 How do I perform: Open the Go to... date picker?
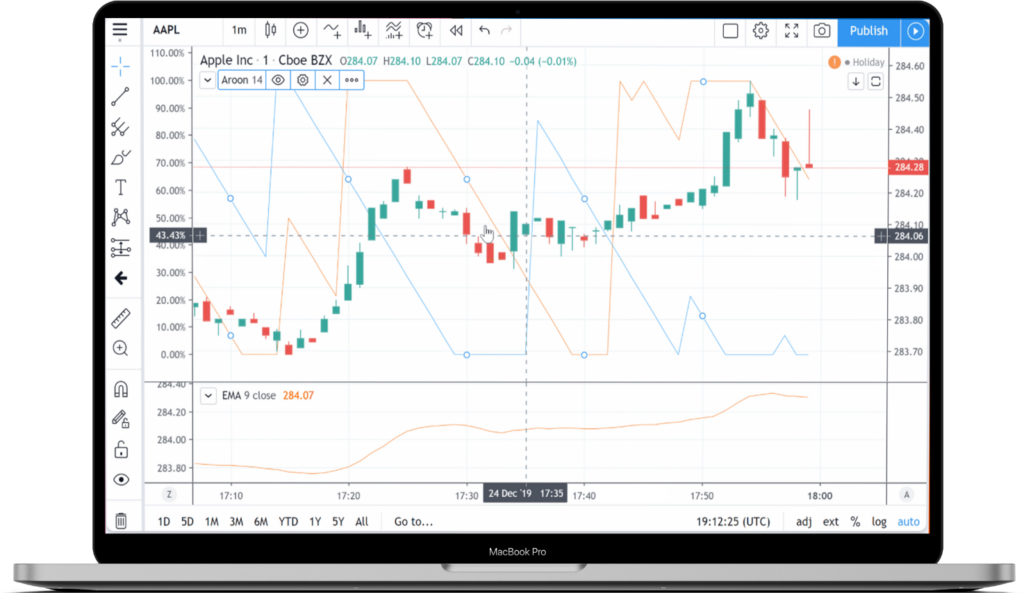coord(413,521)
